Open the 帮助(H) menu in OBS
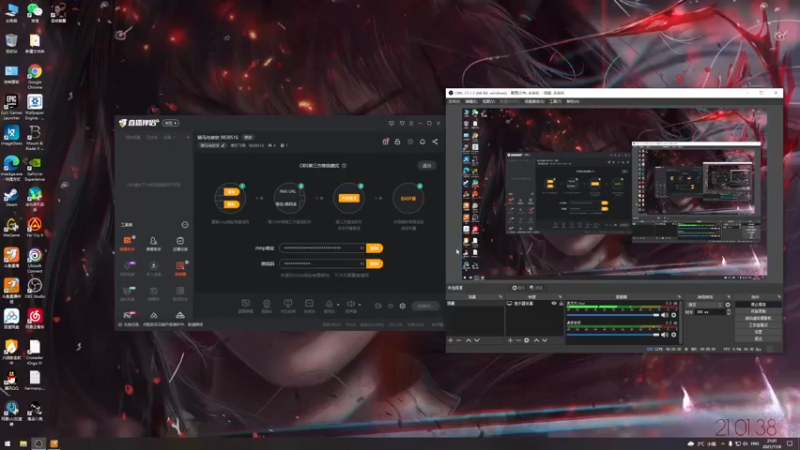This screenshot has width=800, height=450. (572, 102)
